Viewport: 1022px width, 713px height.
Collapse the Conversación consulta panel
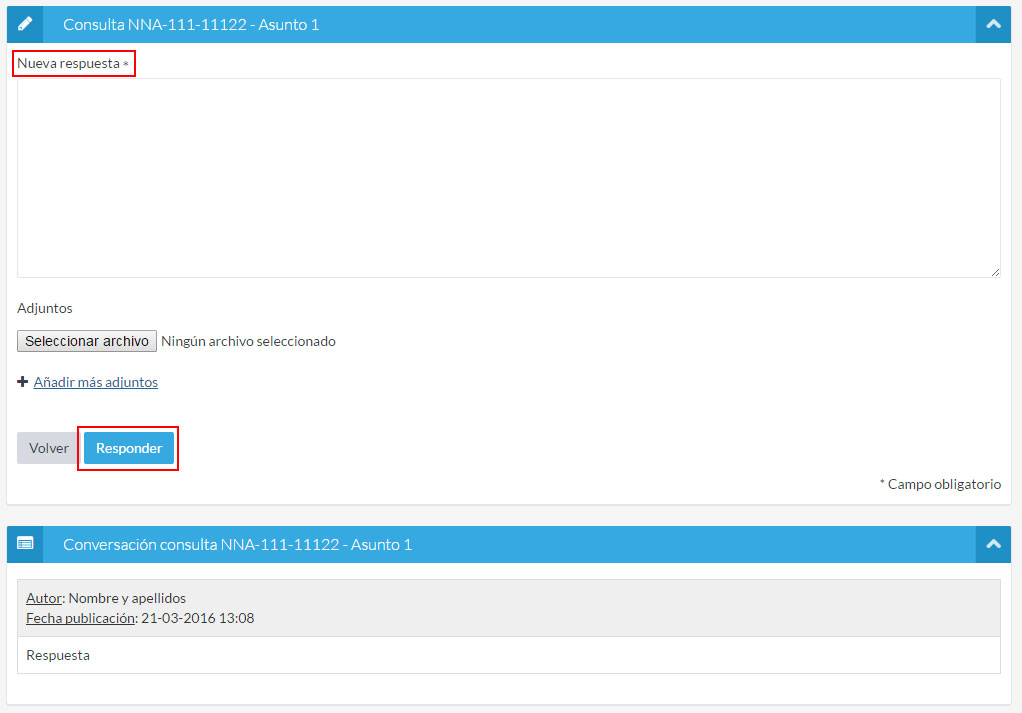pyautogui.click(x=993, y=544)
